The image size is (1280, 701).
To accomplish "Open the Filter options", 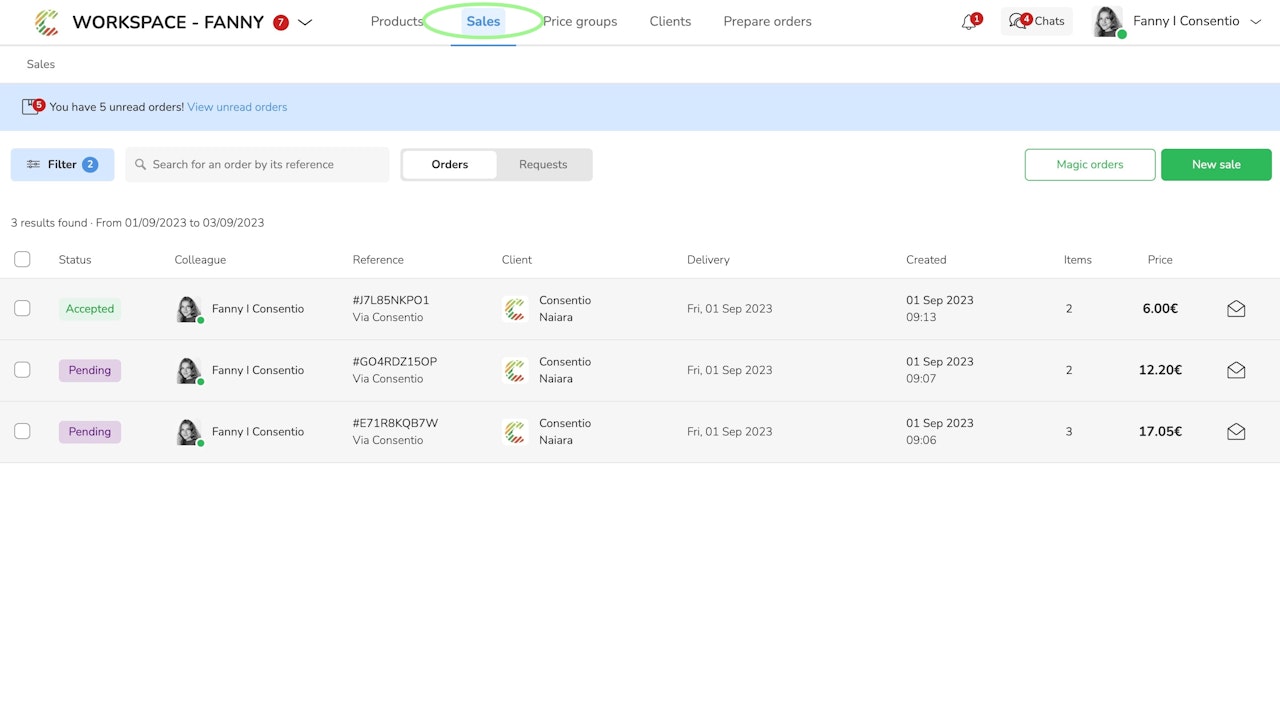I will 62,165.
